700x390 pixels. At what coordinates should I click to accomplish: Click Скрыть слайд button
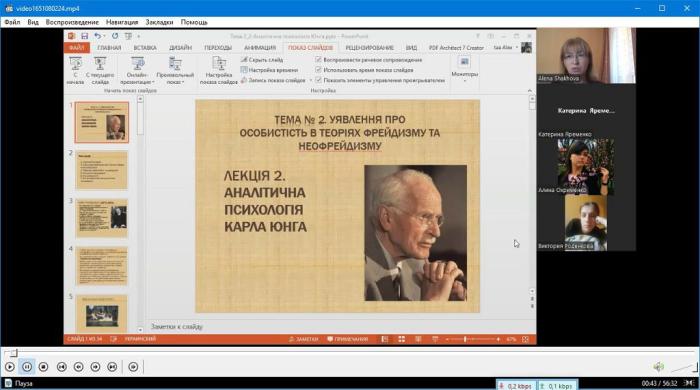262,59
